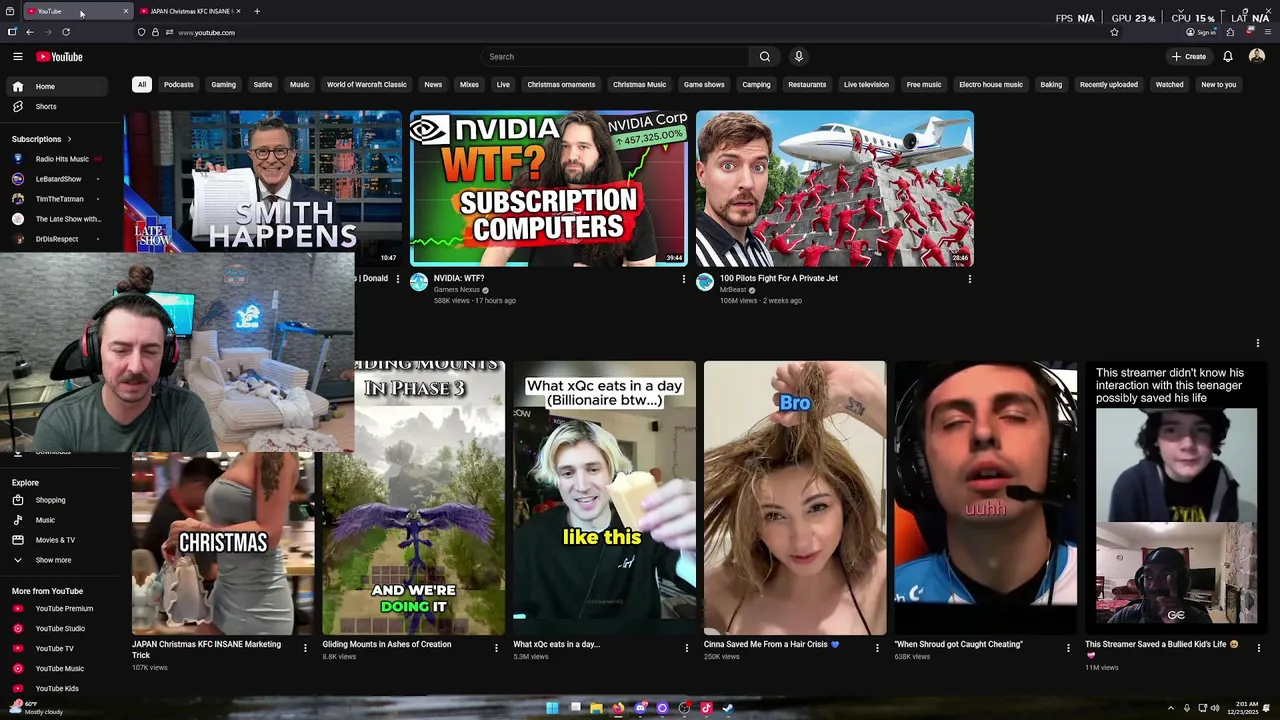Image resolution: width=1280 pixels, height=720 pixels.
Task: Click browser Sign in button
Action: (1201, 32)
